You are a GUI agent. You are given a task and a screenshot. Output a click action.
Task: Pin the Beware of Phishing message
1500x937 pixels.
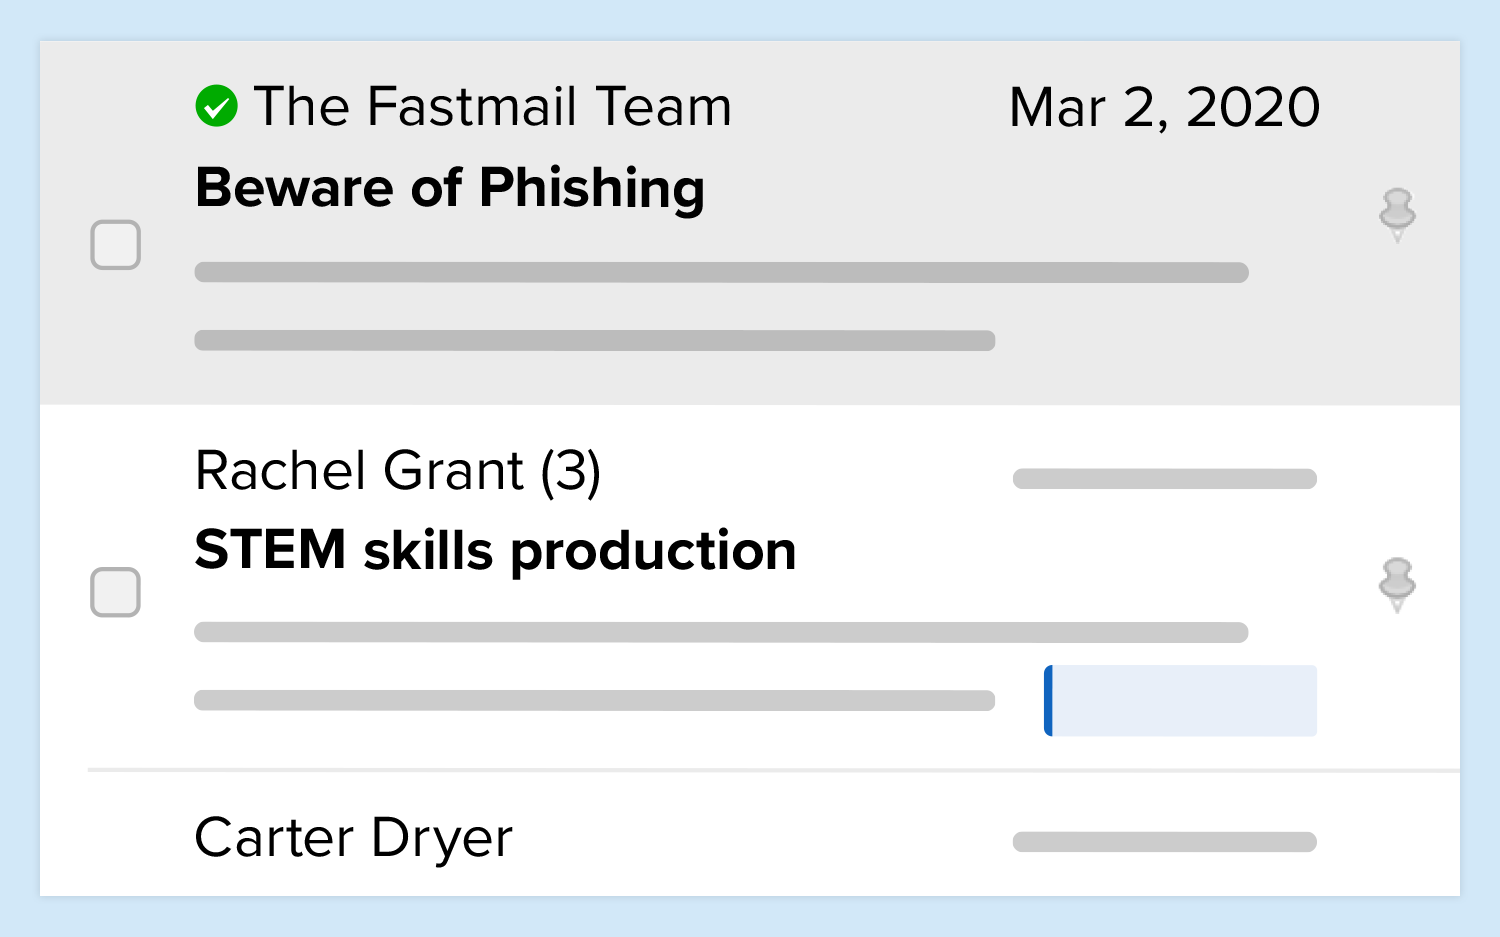[1397, 214]
